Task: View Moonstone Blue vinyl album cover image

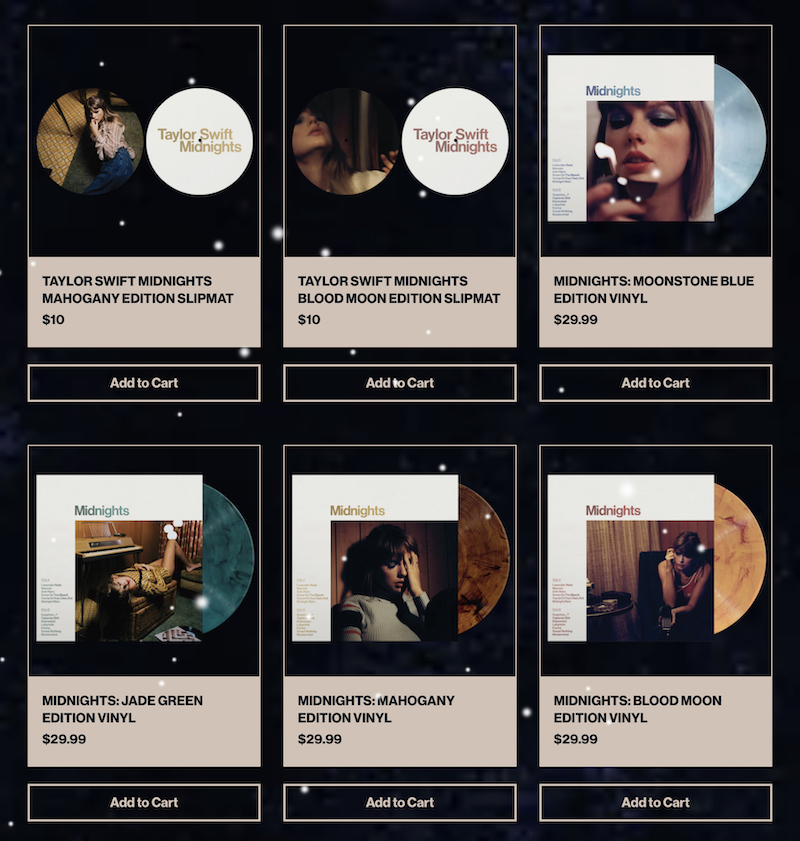Action: click(x=631, y=138)
